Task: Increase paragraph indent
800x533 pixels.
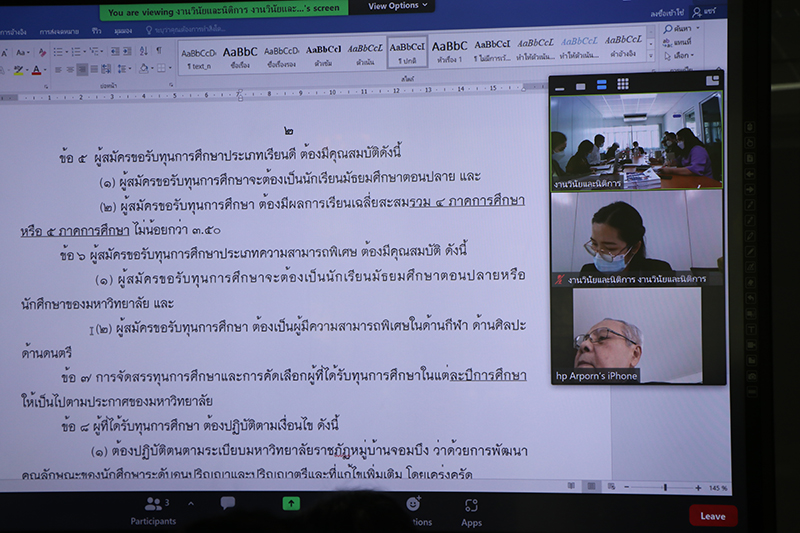Action: (127, 51)
